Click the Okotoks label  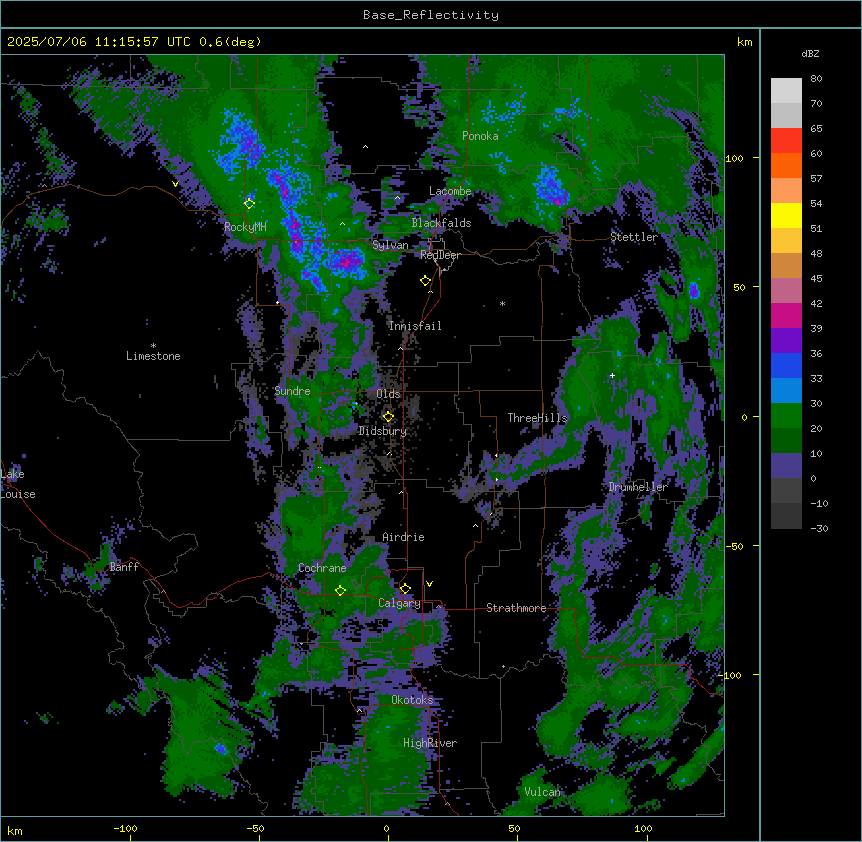click(x=412, y=700)
